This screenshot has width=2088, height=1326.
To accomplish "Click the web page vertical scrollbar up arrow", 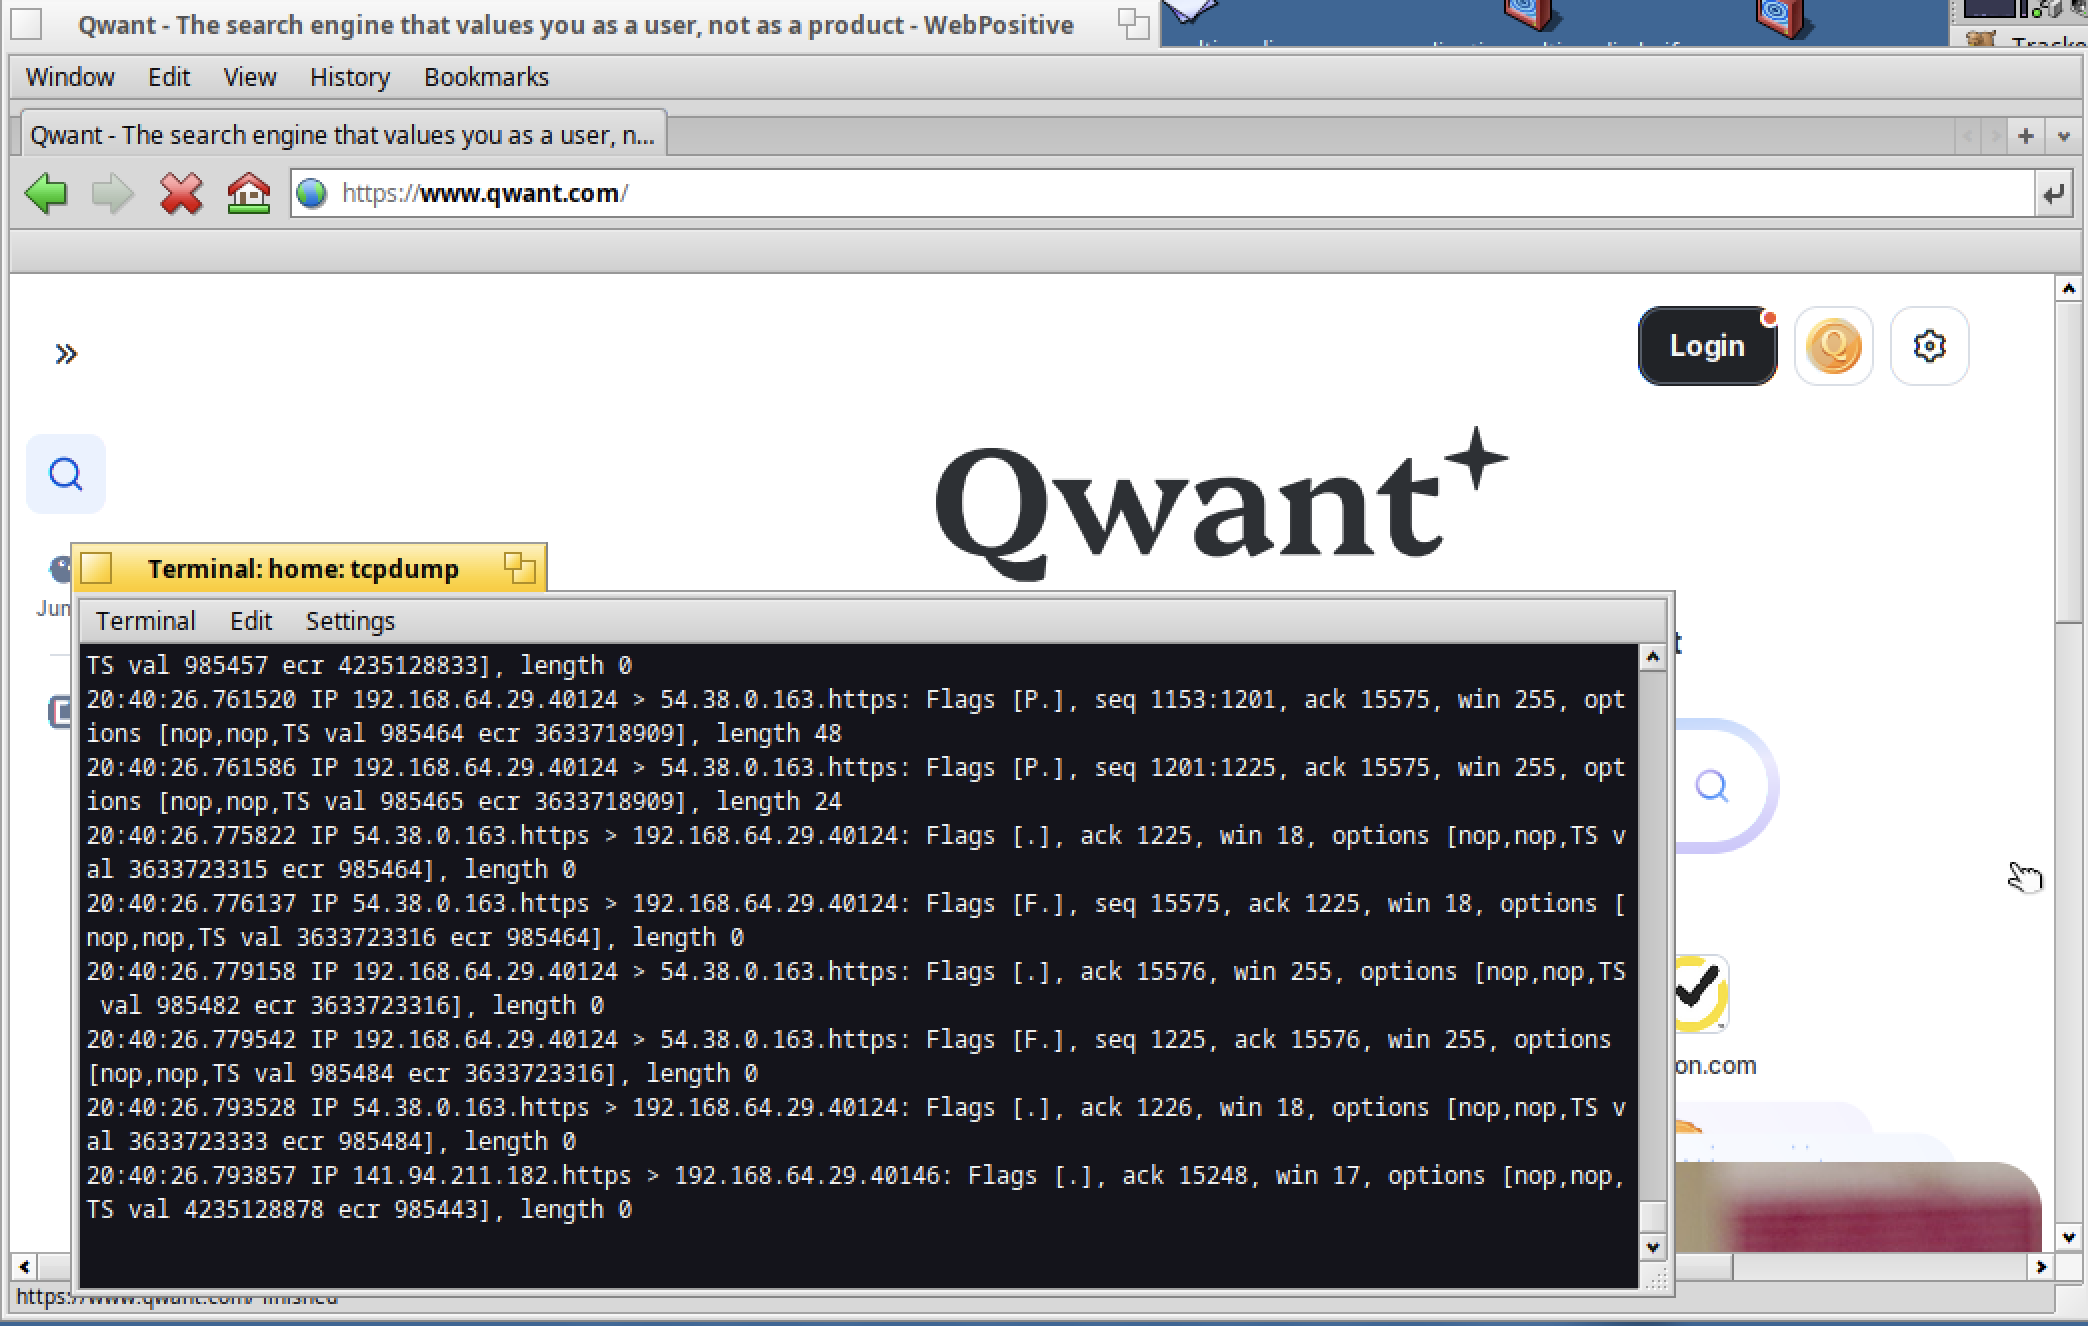I will pyautogui.click(x=2068, y=289).
